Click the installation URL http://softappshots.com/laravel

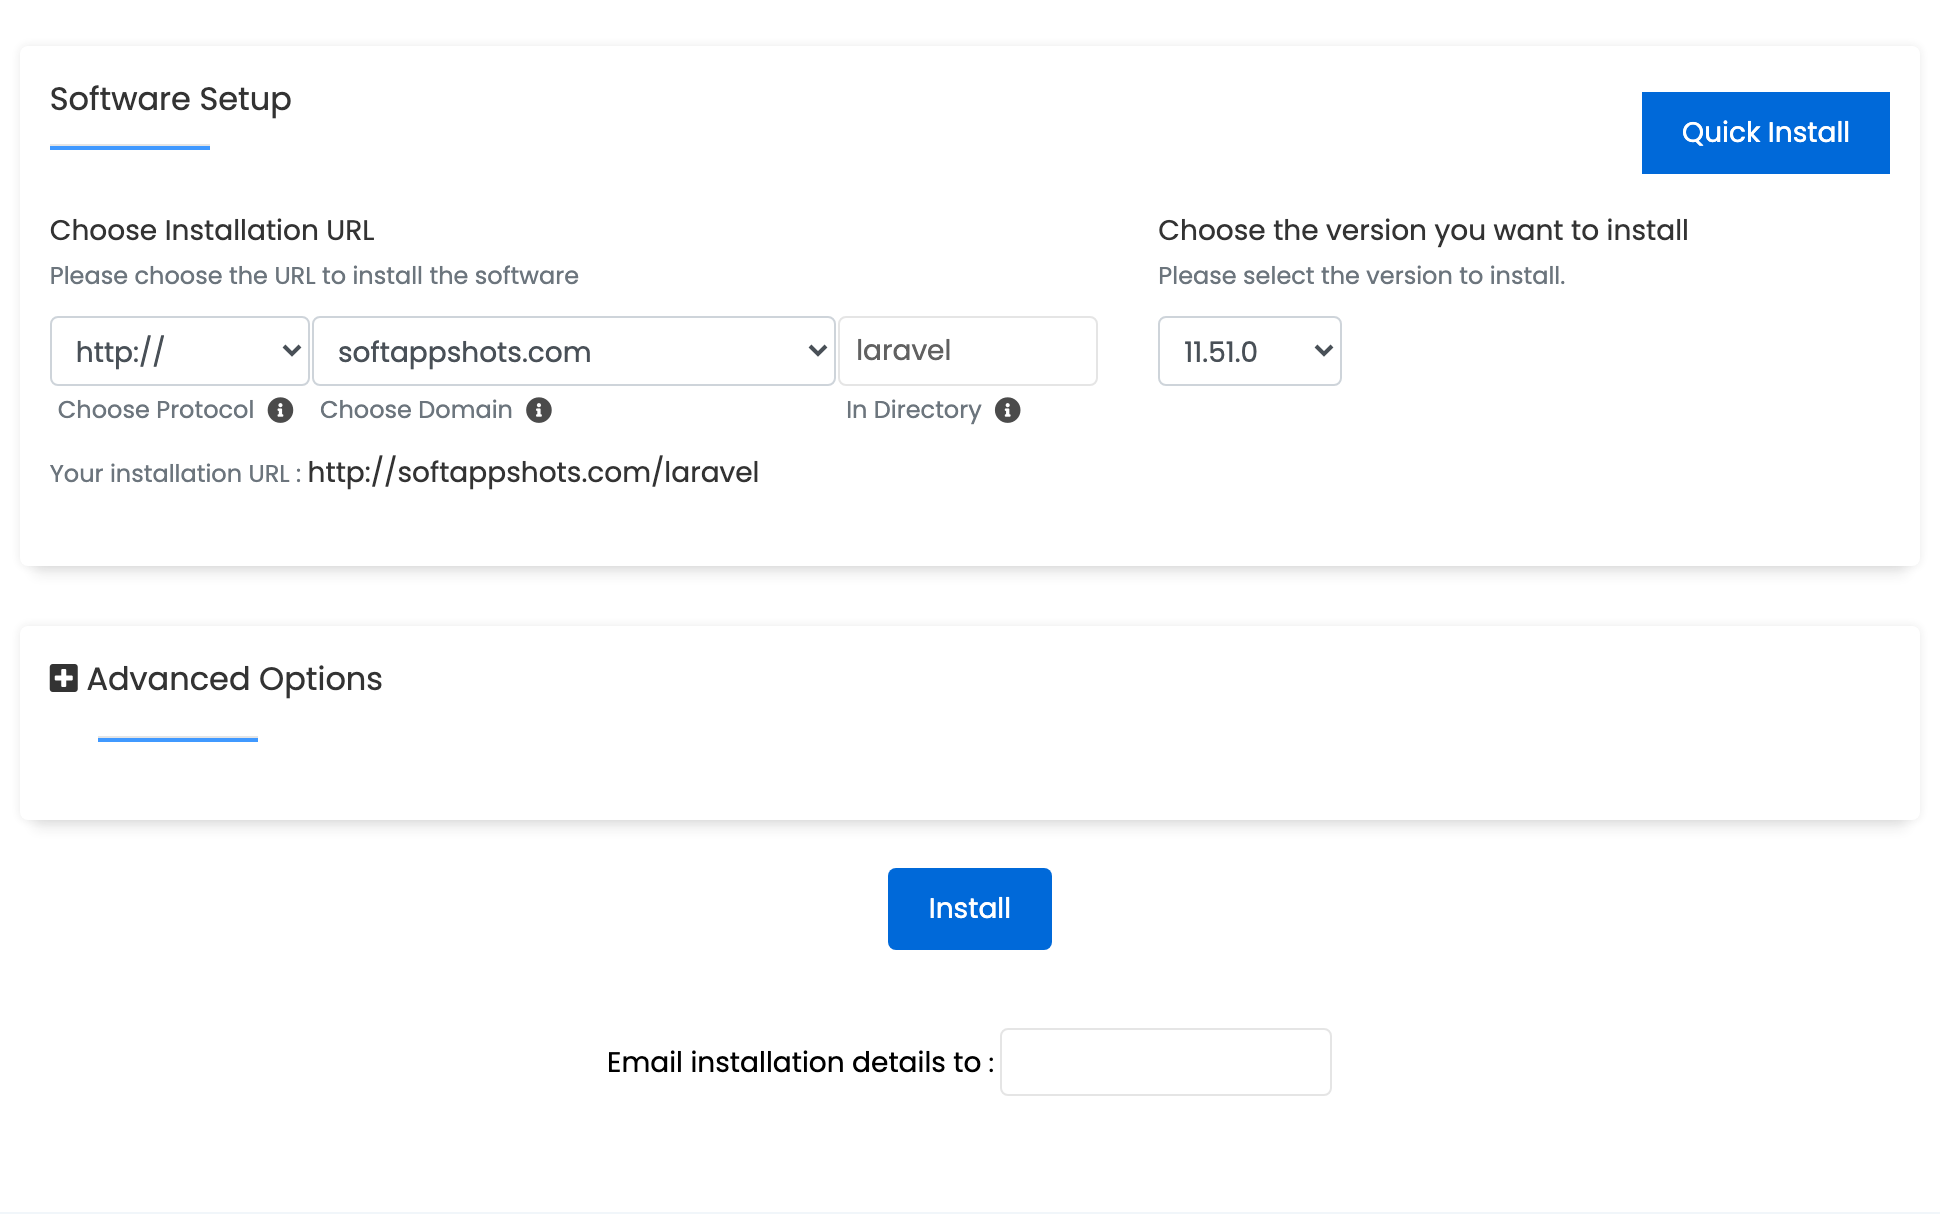534,471
